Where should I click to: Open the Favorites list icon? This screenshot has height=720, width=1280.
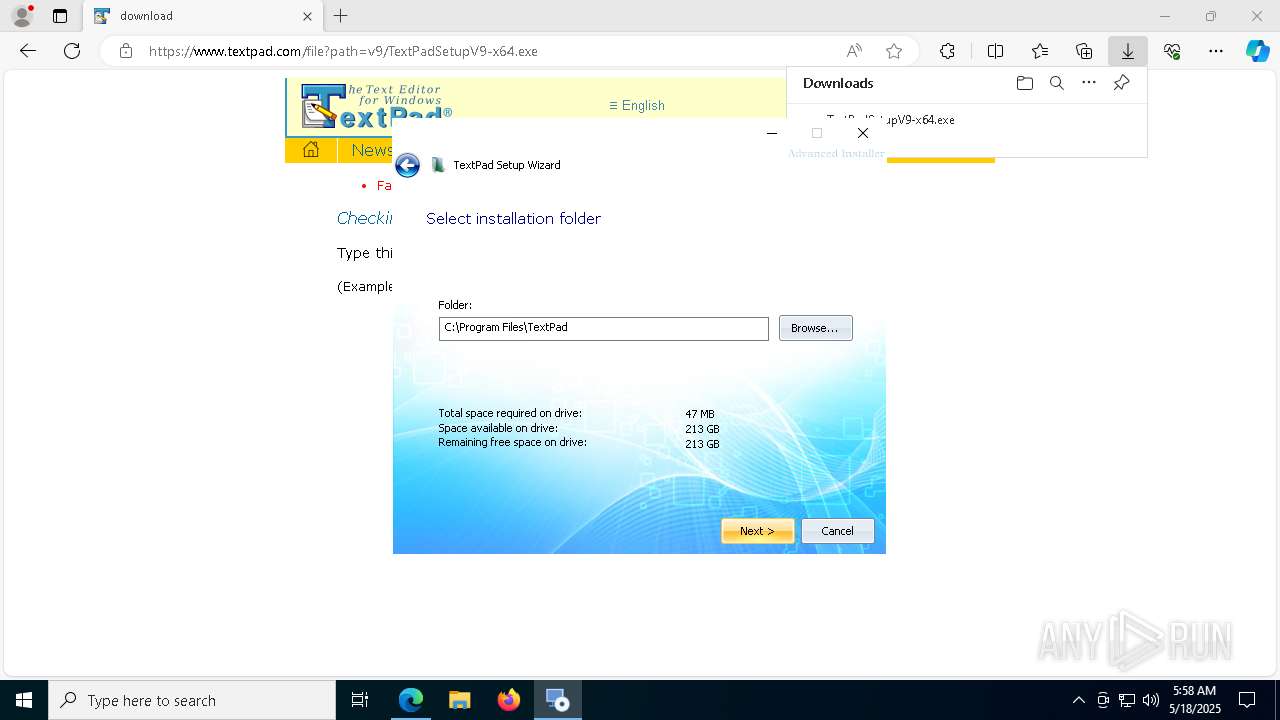(1040, 51)
